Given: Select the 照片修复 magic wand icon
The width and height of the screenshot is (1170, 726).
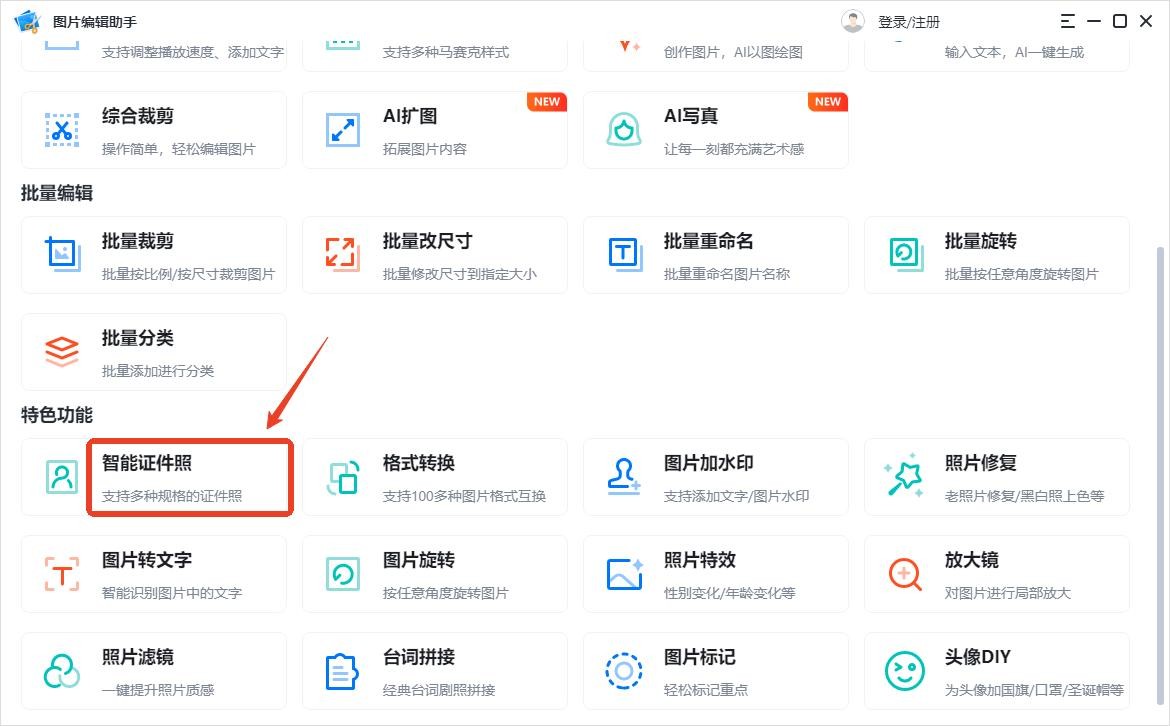Looking at the screenshot, I should click(x=905, y=477).
